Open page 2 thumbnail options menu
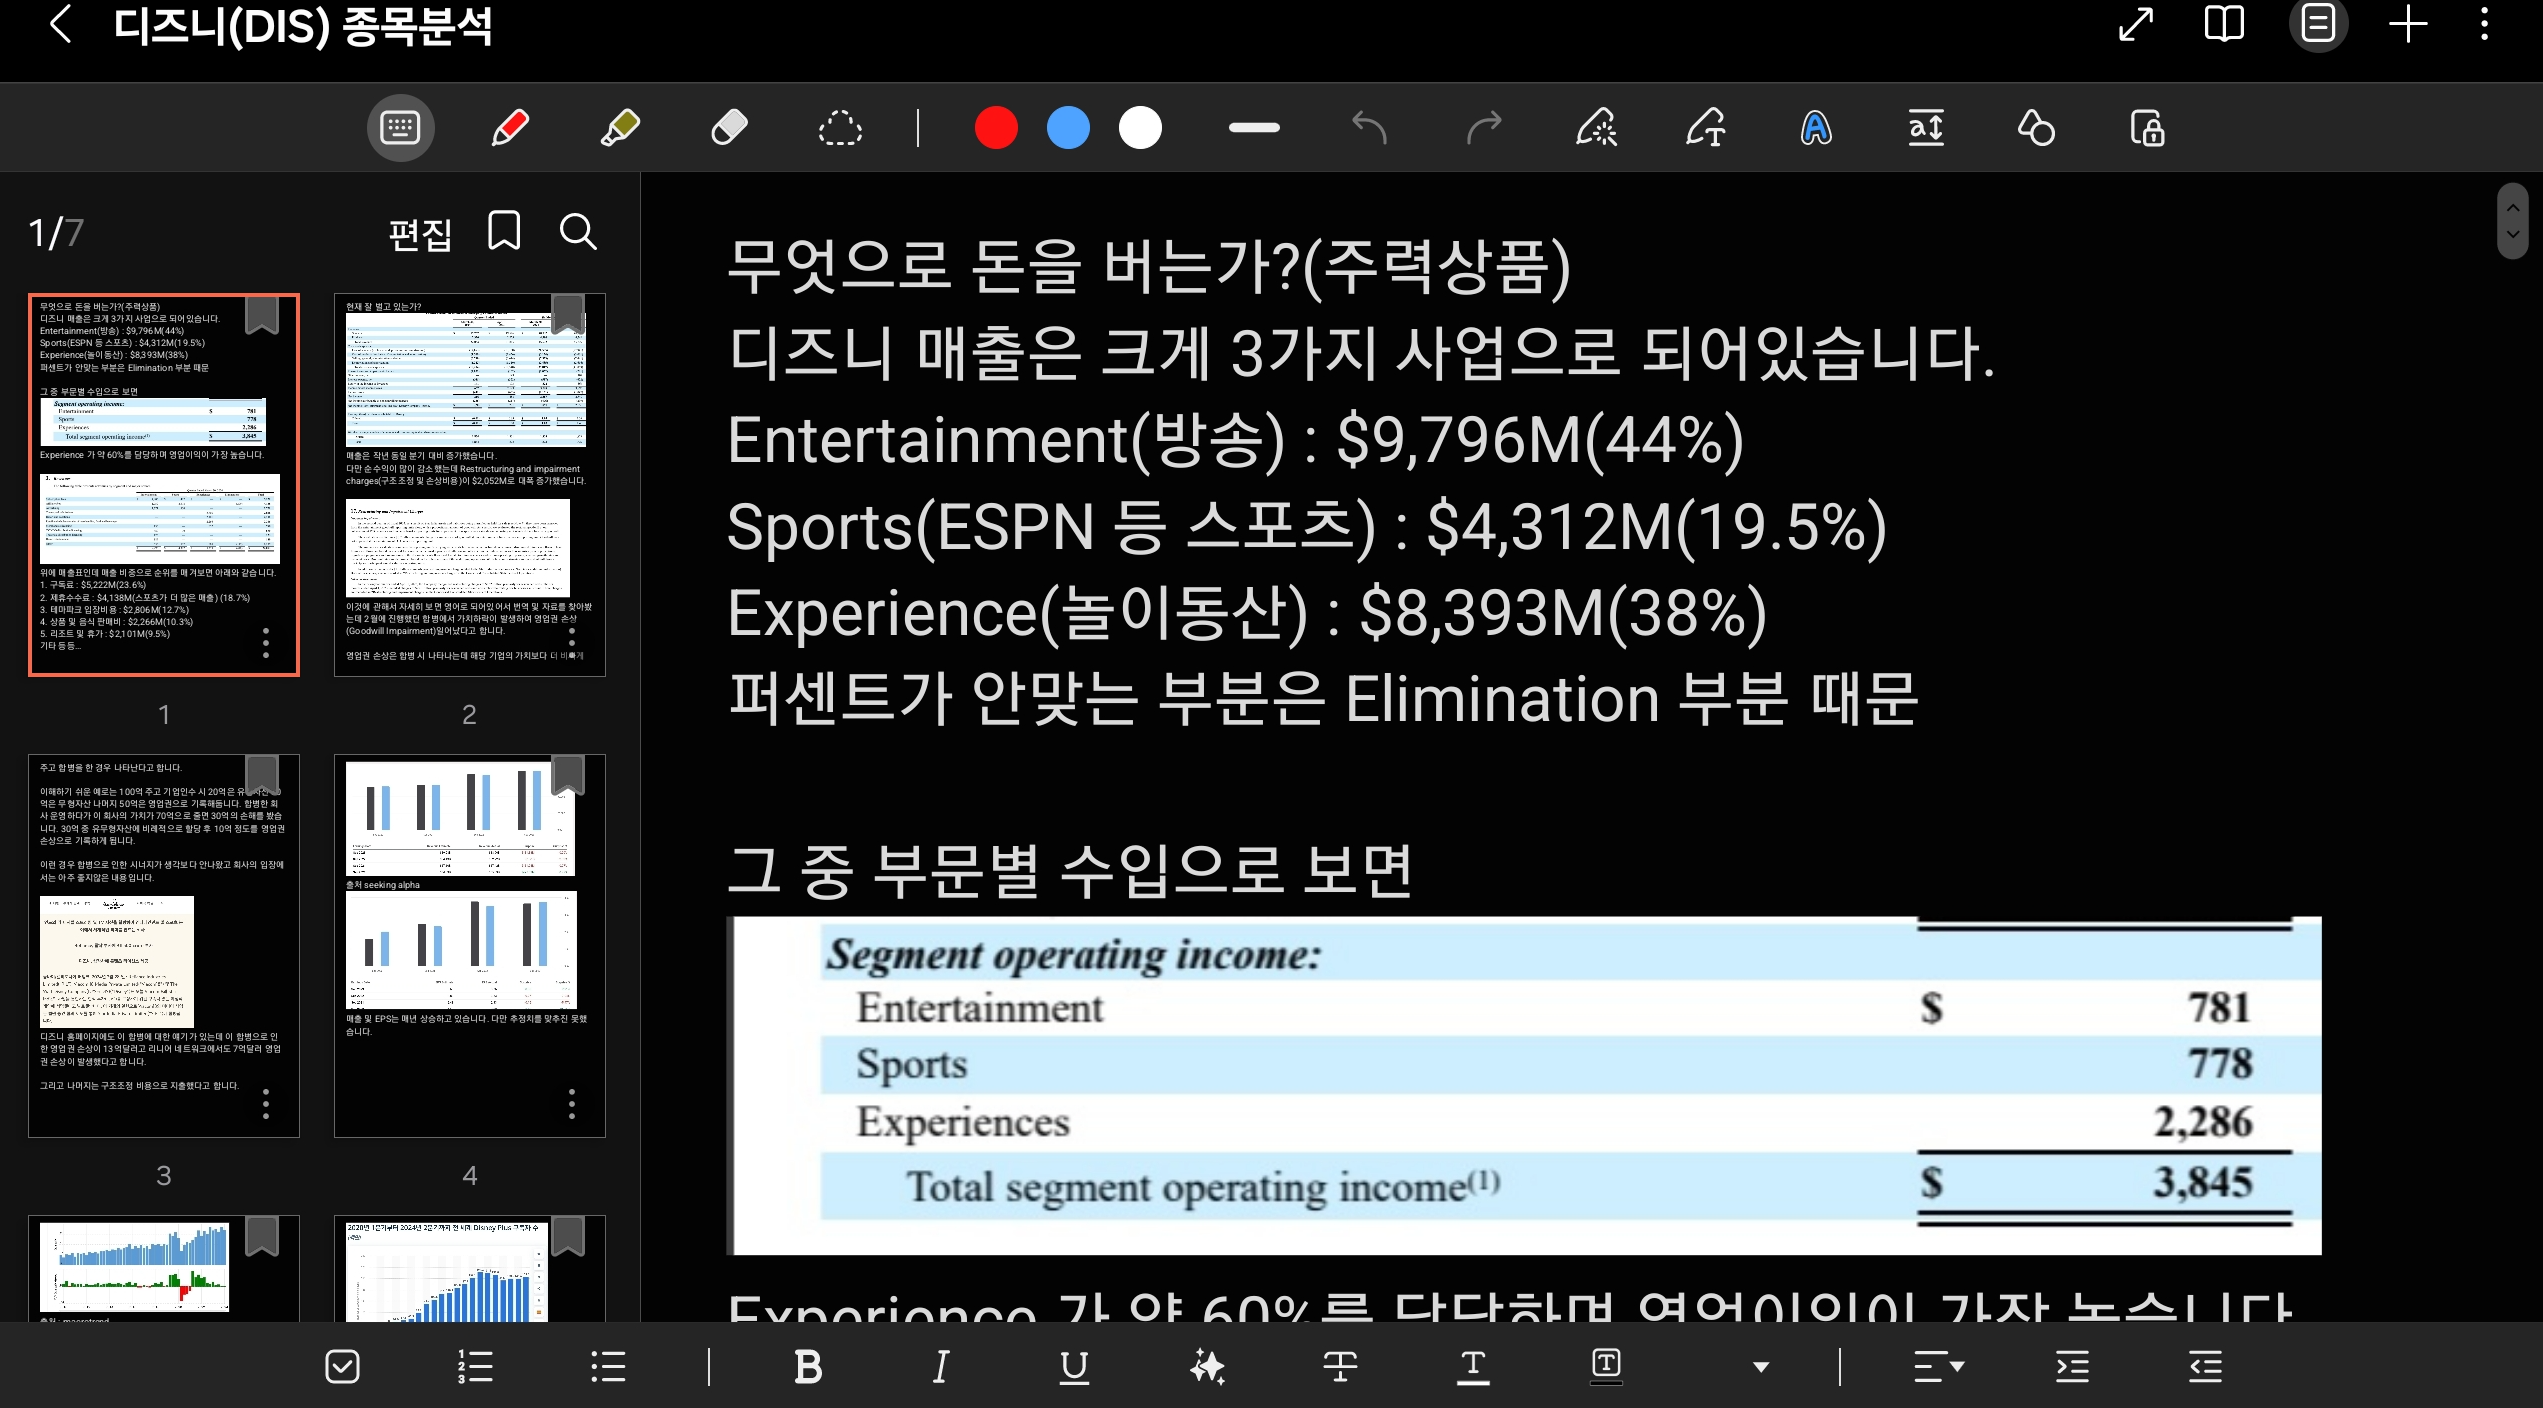 [x=572, y=642]
